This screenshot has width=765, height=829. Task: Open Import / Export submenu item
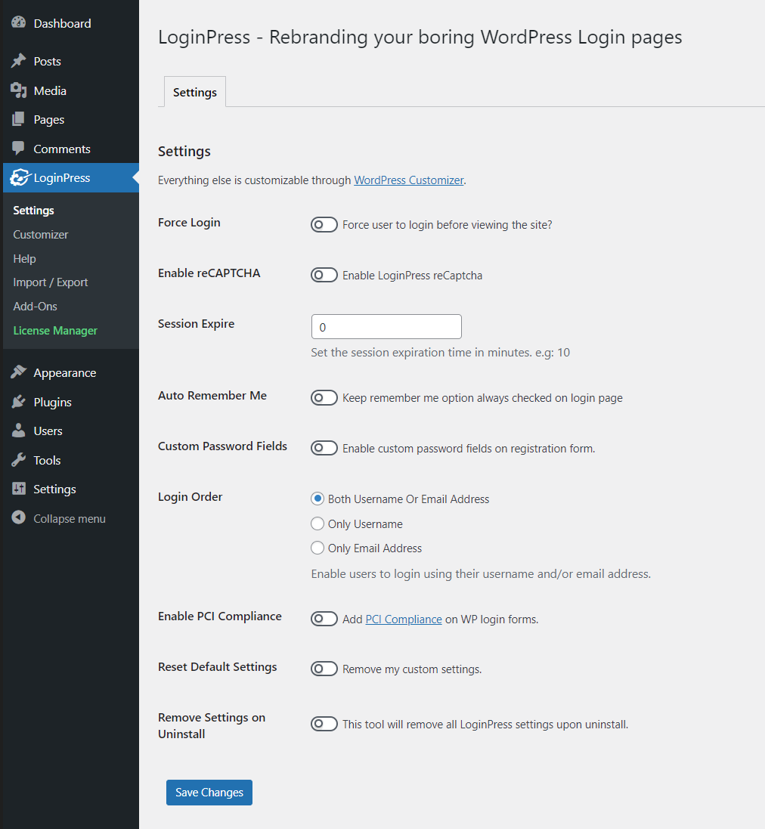50,282
